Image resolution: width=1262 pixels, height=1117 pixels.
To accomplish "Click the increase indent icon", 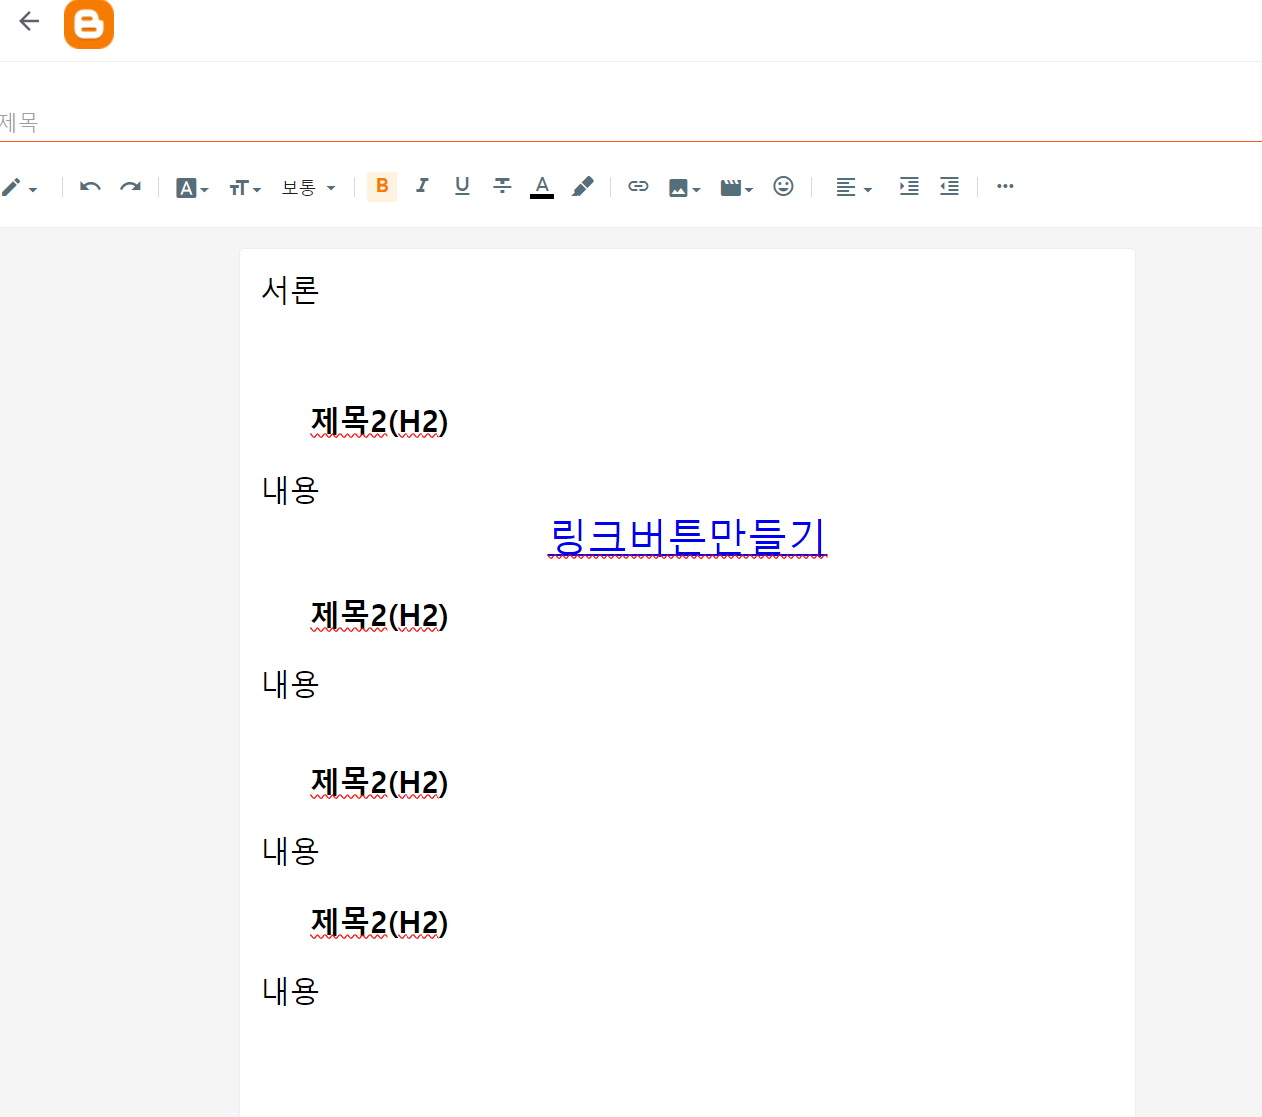I will [908, 186].
